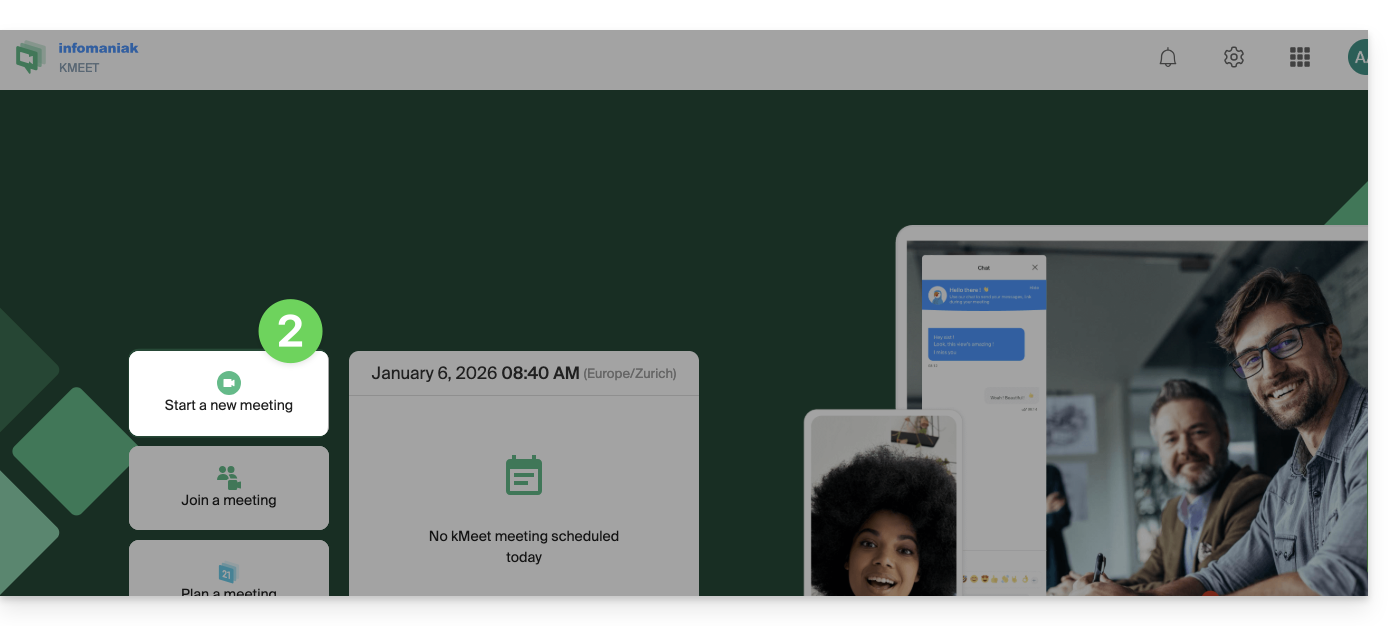Viewport: 1398px width, 626px height.
Task: Choose the Plan a meeting label
Action: [229, 591]
